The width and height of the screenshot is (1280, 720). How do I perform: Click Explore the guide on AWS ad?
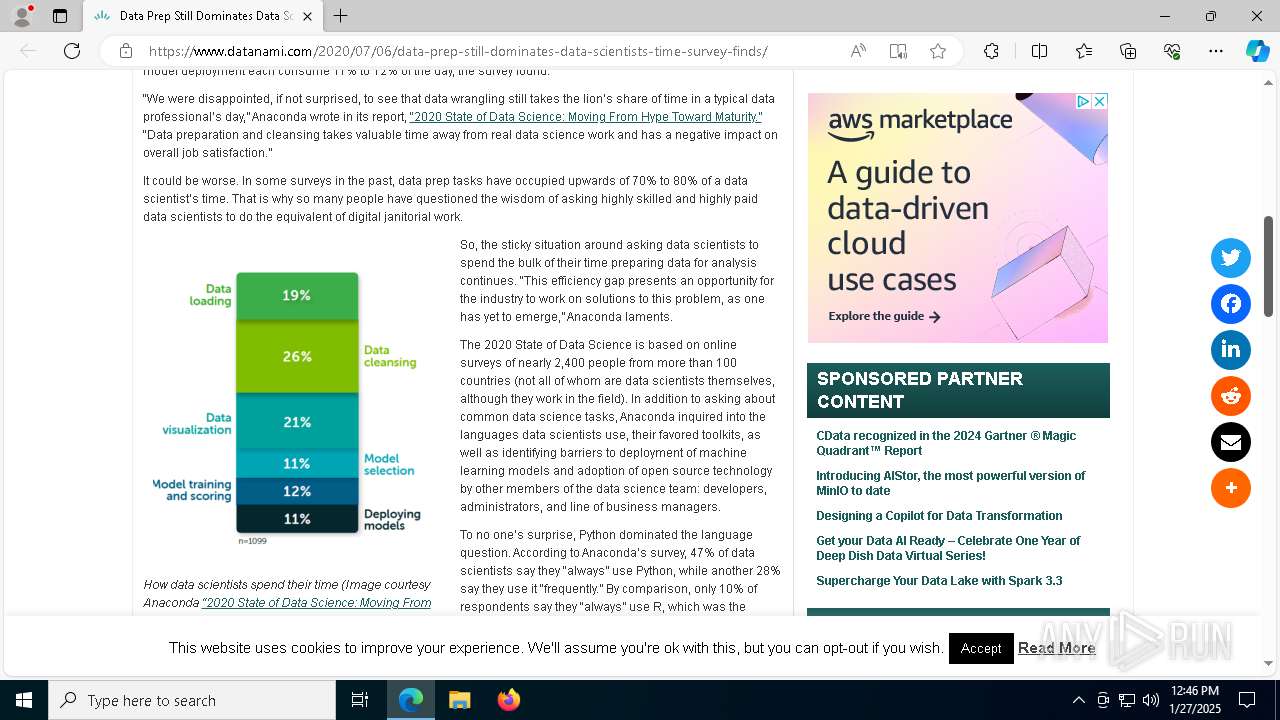[884, 316]
